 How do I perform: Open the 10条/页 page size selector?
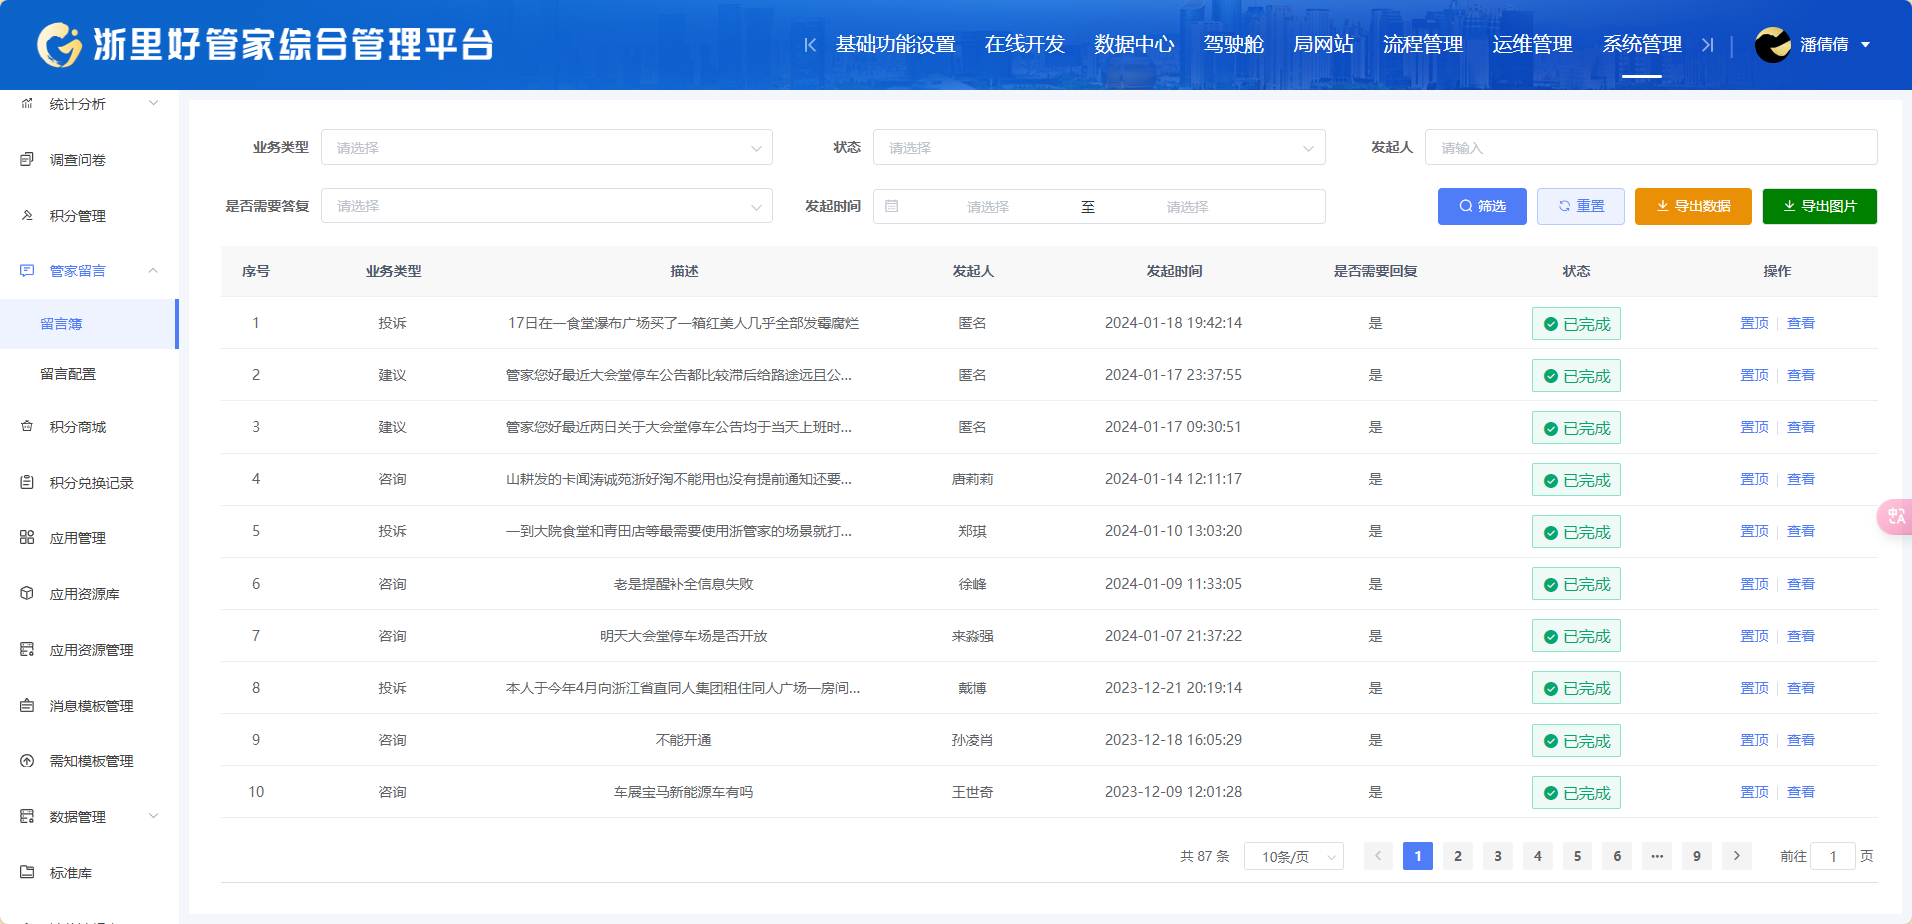1294,857
